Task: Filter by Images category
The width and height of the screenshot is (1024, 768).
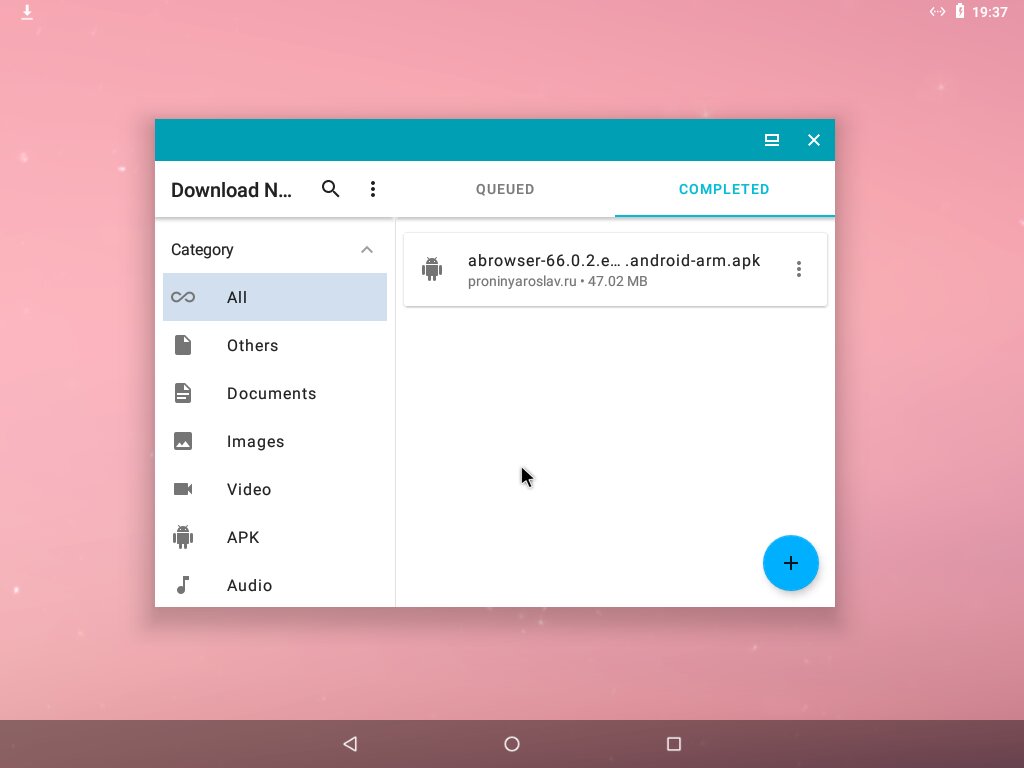Action: 255,441
